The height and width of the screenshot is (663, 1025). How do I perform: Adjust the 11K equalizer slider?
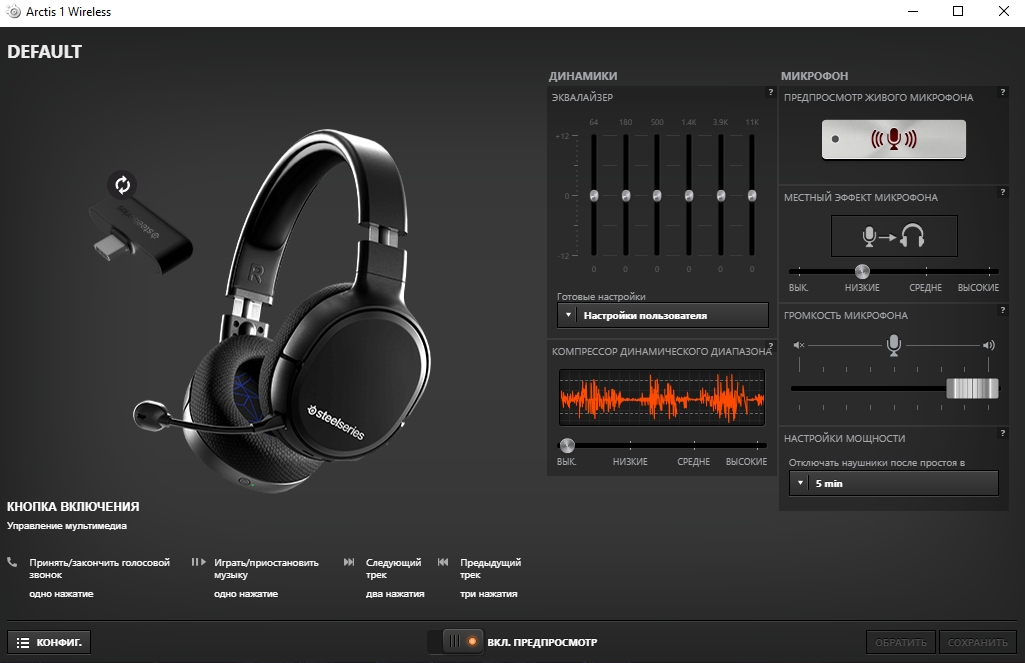coord(752,196)
